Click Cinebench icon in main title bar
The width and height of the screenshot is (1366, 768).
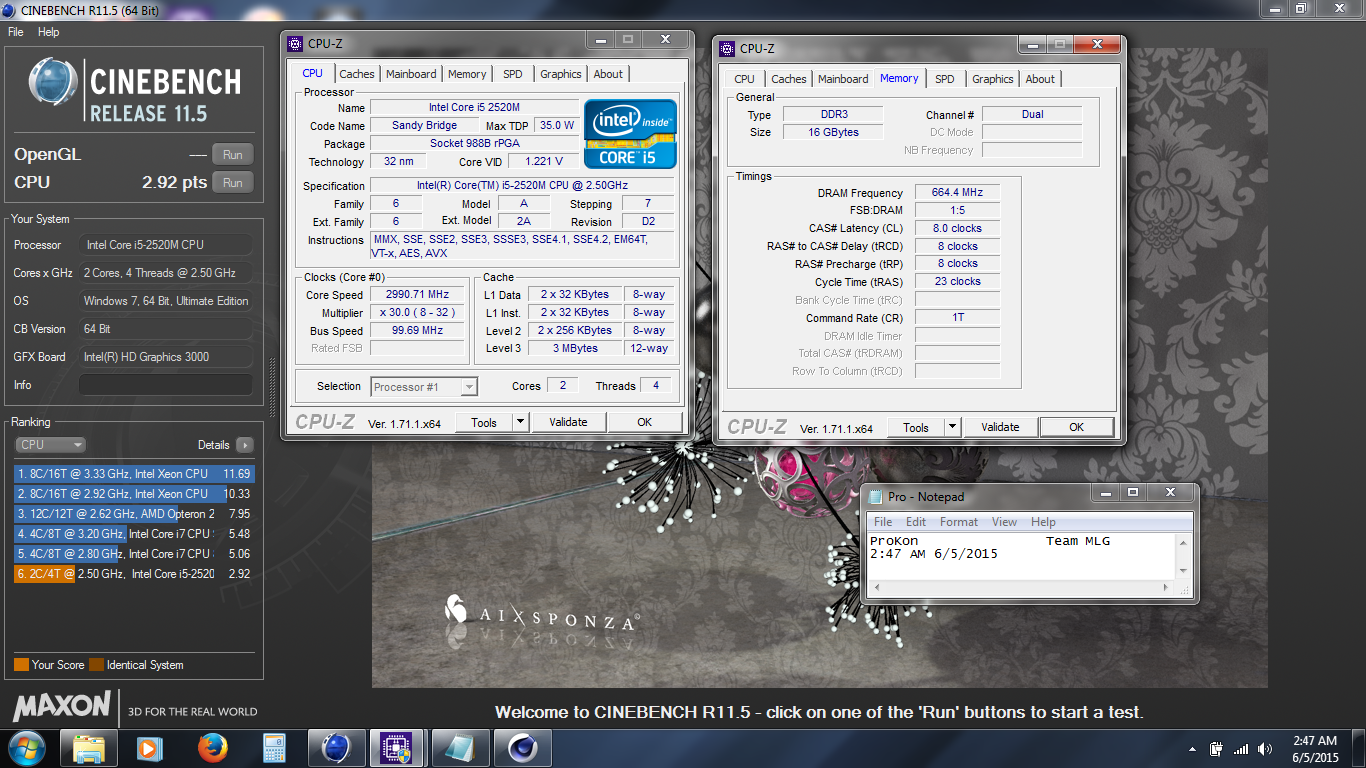[10, 9]
